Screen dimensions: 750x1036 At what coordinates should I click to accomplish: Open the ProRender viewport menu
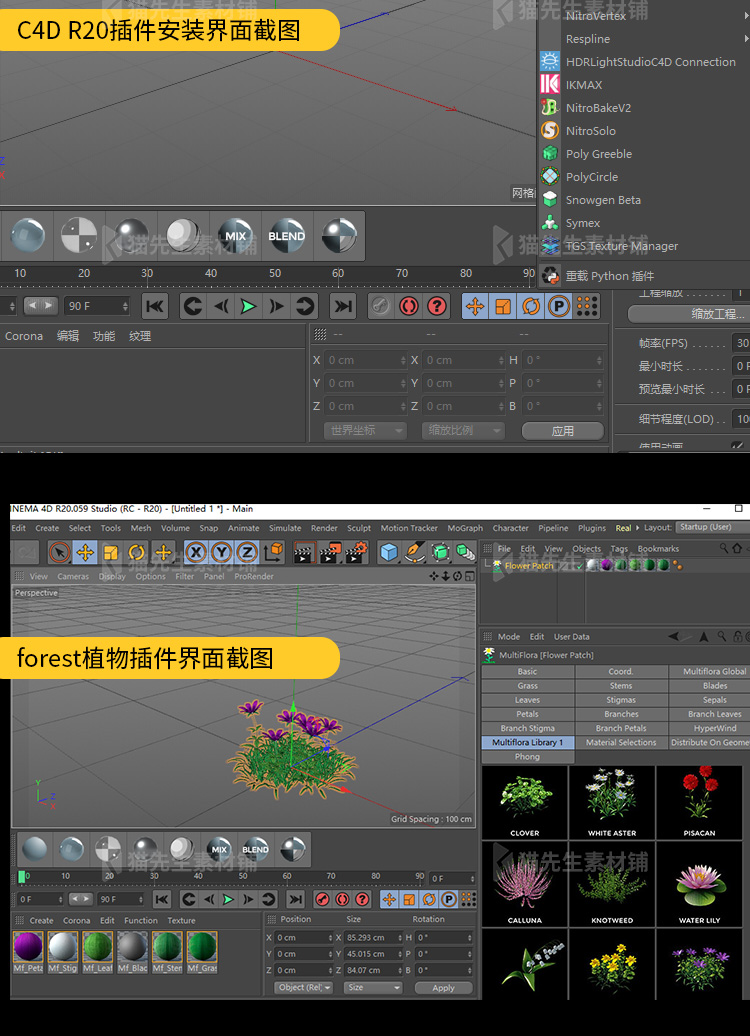click(254, 576)
